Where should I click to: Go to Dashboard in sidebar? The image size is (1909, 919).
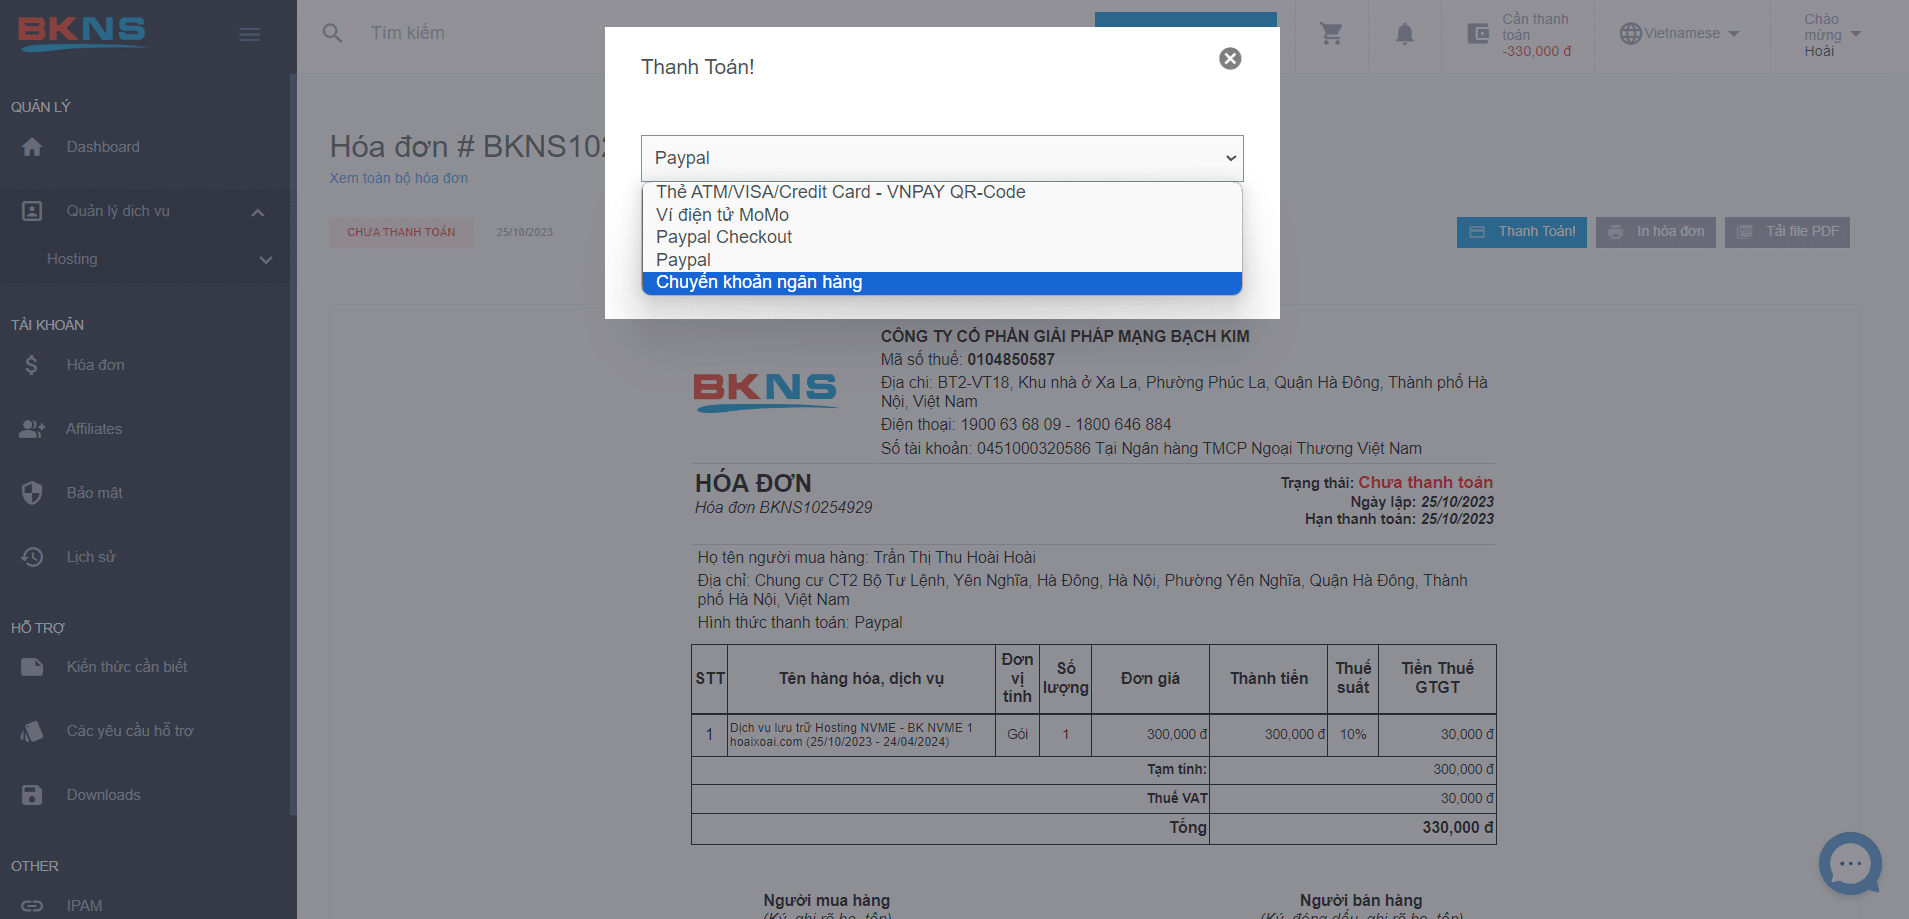pyautogui.click(x=103, y=147)
